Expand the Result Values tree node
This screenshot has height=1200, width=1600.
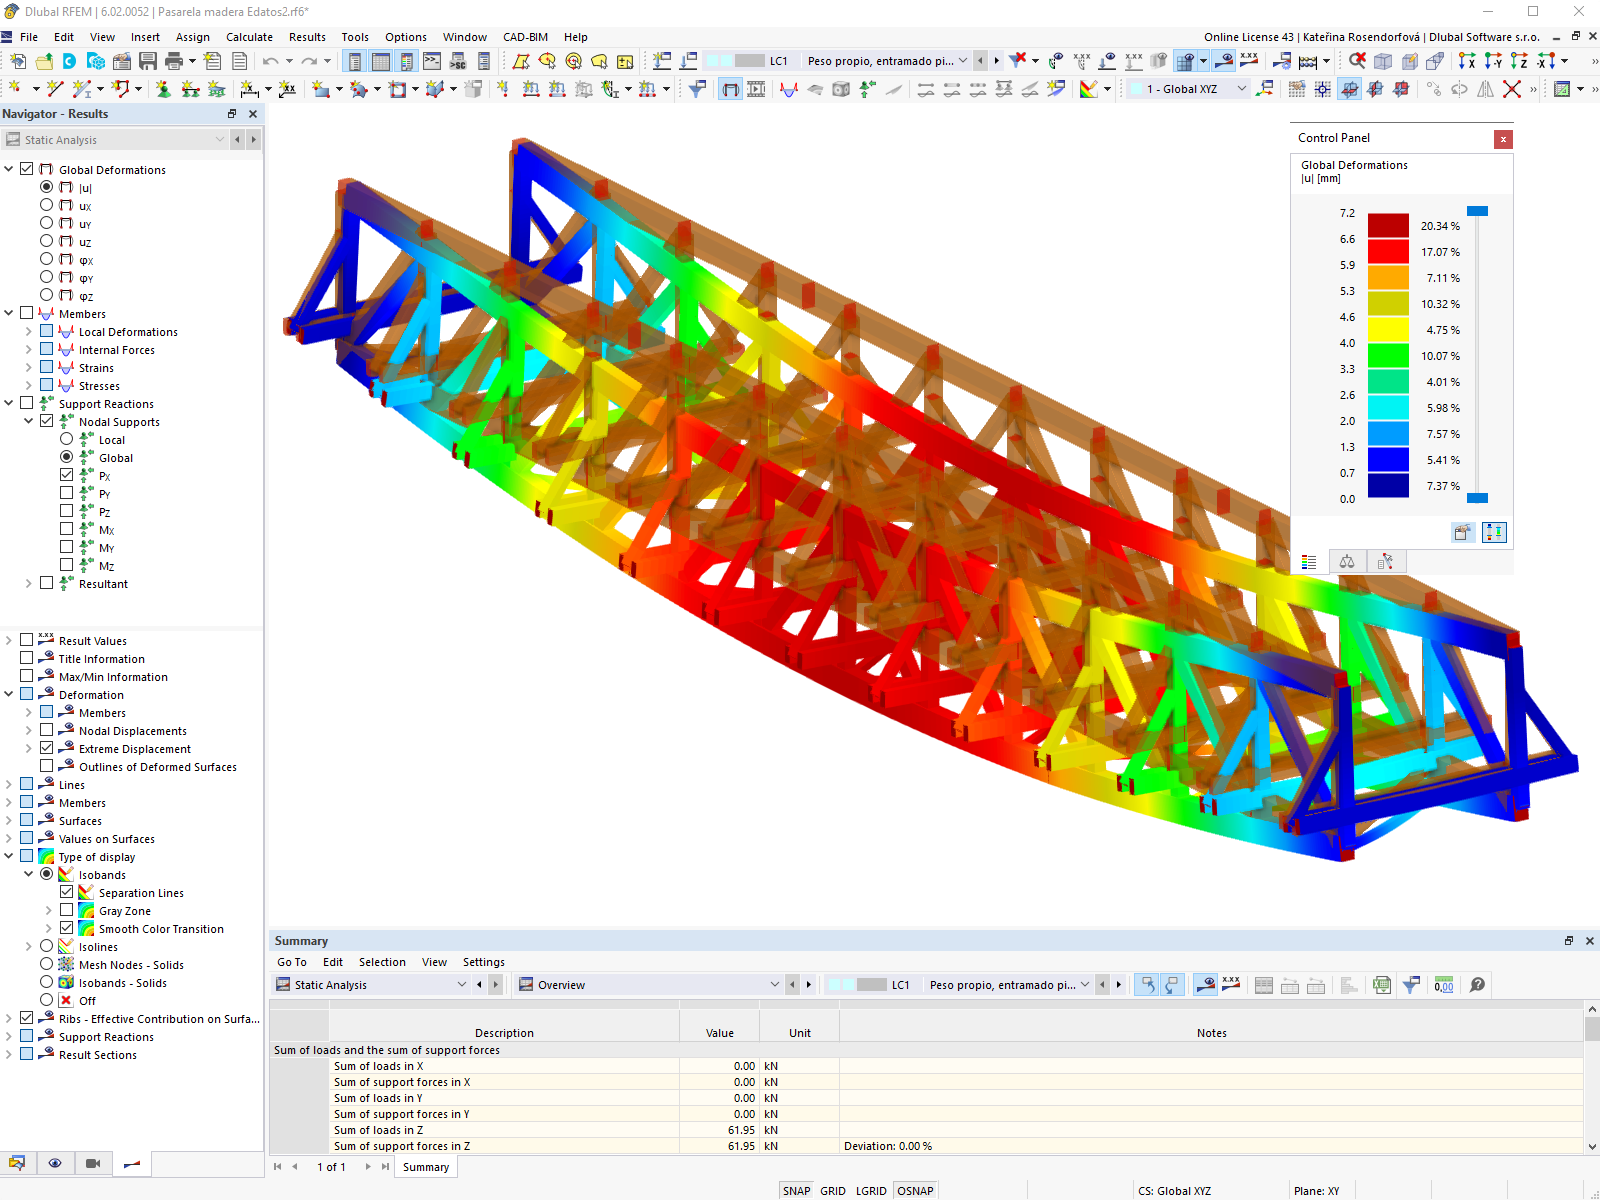tap(9, 640)
